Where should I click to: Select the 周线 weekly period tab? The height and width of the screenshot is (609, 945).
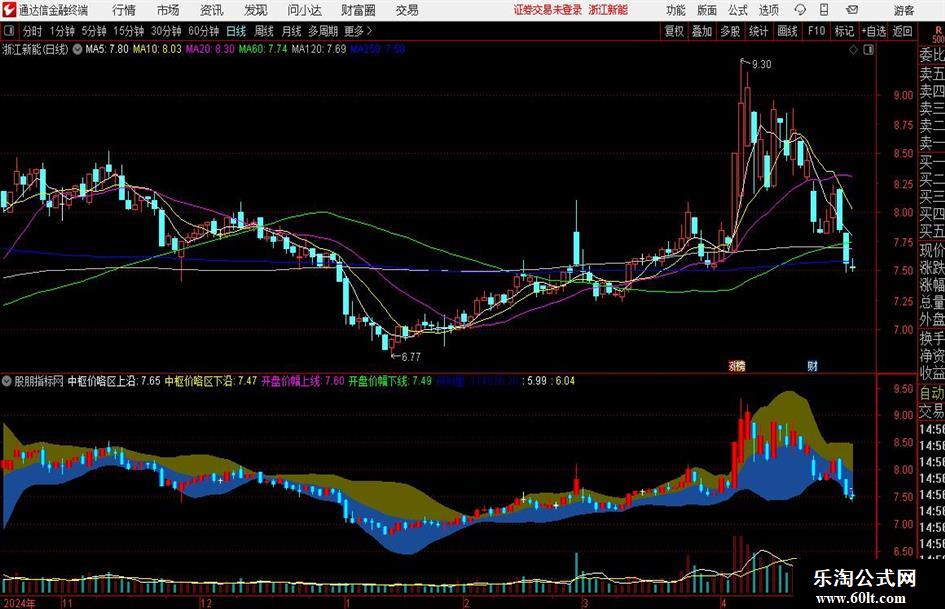263,31
